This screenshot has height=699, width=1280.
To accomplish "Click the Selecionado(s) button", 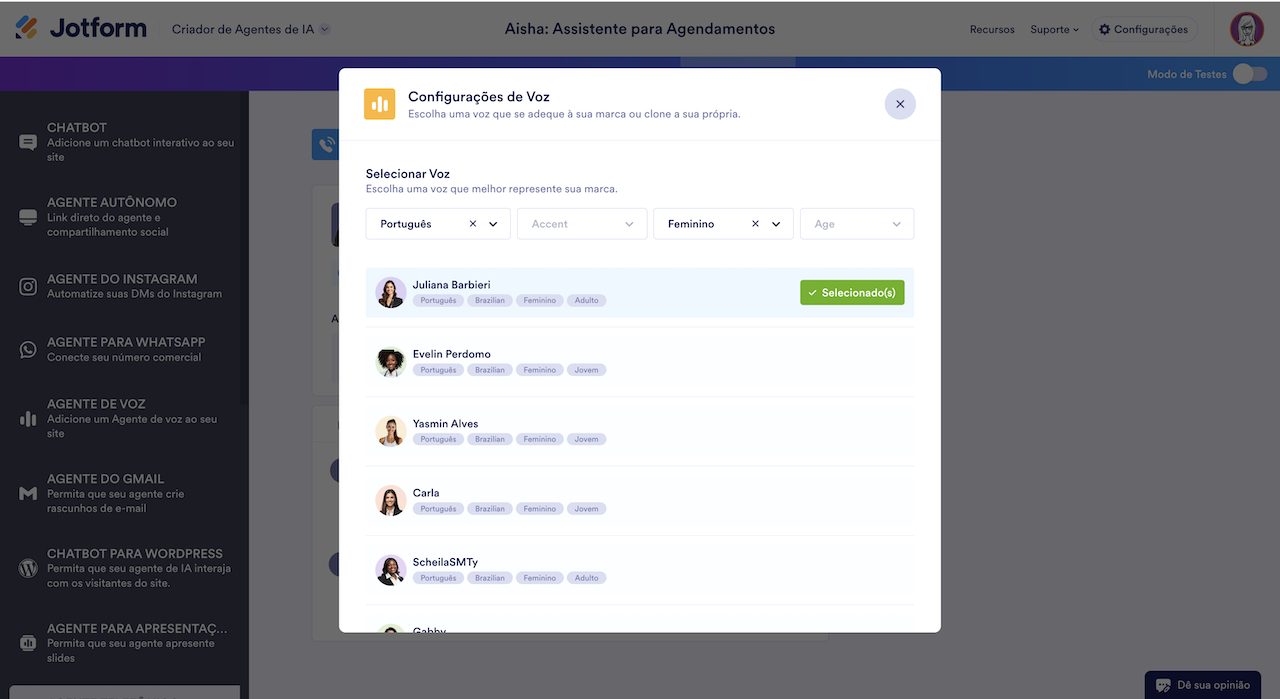I will [852, 293].
